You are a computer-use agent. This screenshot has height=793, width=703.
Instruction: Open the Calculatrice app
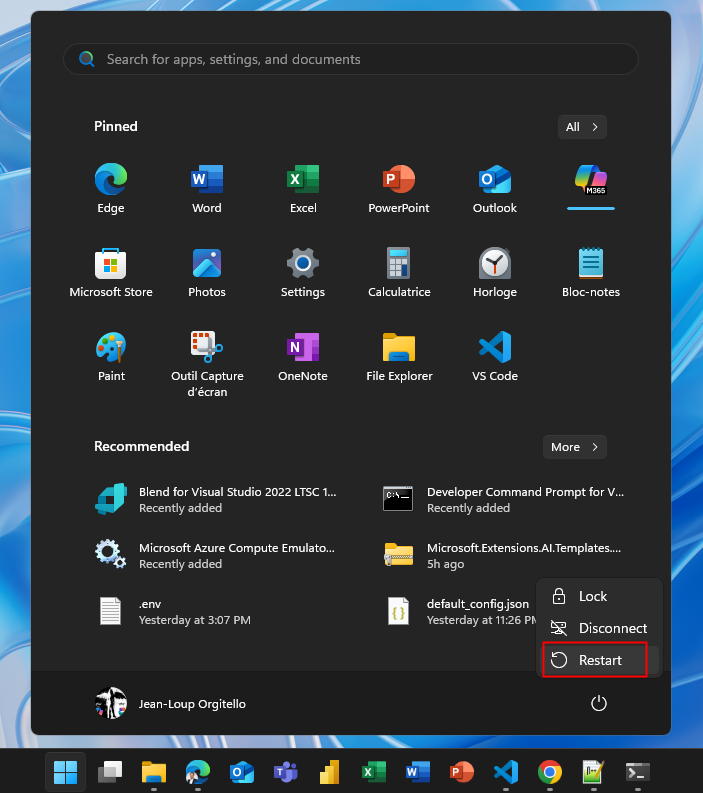pyautogui.click(x=399, y=272)
